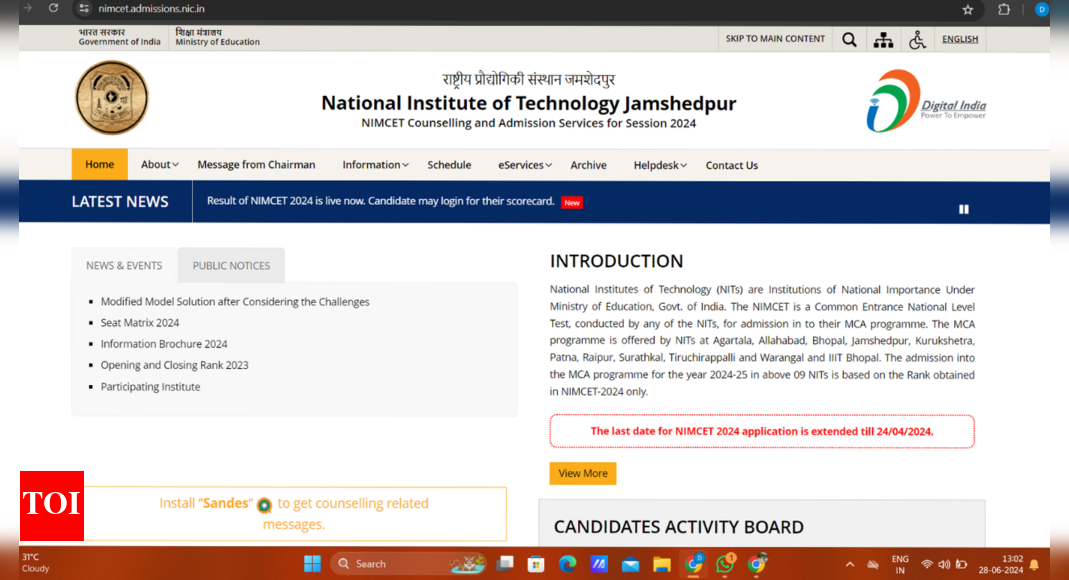The image size is (1069, 580).
Task: Bookmark the page using the star icon
Action: click(x=967, y=10)
